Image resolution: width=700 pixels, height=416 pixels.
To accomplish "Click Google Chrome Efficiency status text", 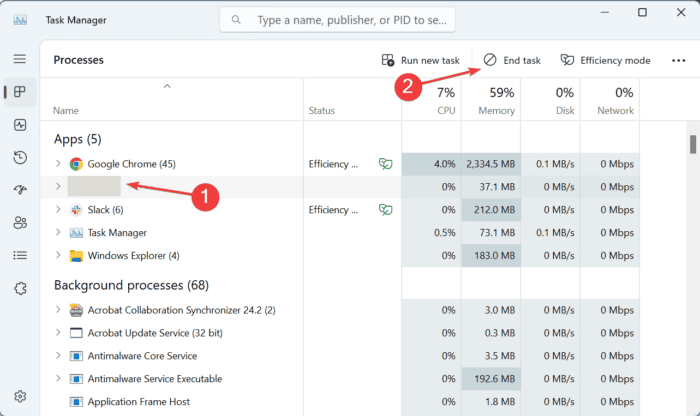I will pyautogui.click(x=333, y=164).
